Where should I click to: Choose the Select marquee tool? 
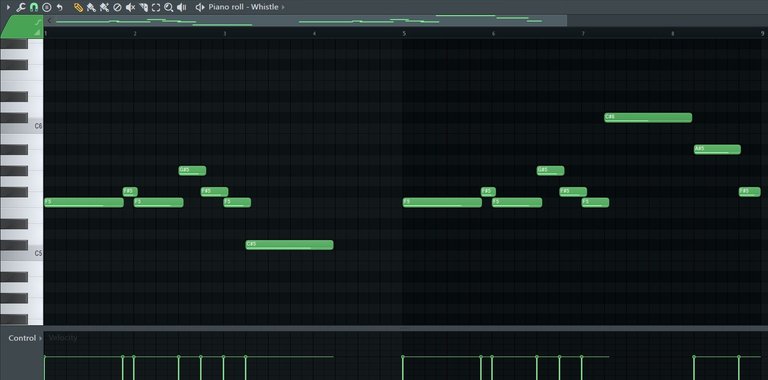click(156, 7)
